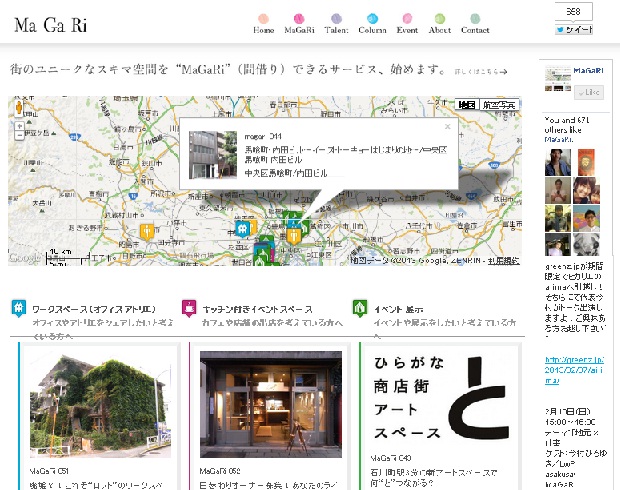The width and height of the screenshot is (620, 490).
Task: Click the yellow marker below the popup pointer
Action: tap(293, 236)
